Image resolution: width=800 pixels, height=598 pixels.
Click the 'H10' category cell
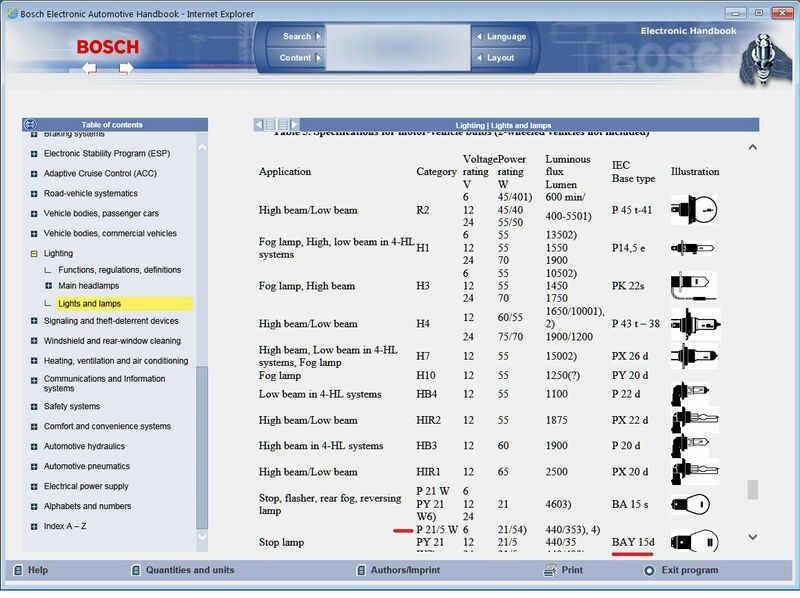click(x=426, y=376)
